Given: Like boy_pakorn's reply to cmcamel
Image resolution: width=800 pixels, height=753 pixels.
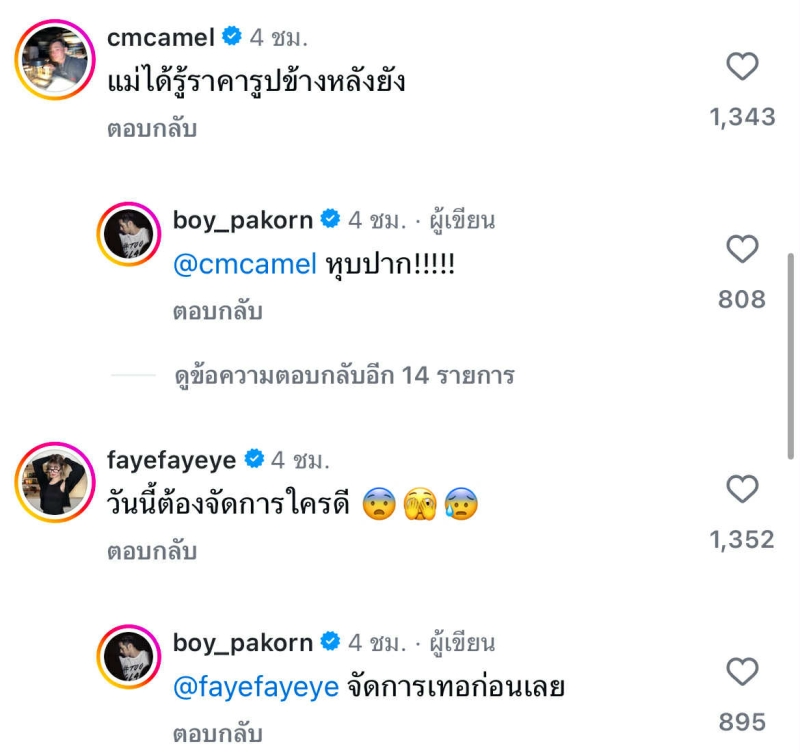Looking at the screenshot, I should (x=742, y=250).
